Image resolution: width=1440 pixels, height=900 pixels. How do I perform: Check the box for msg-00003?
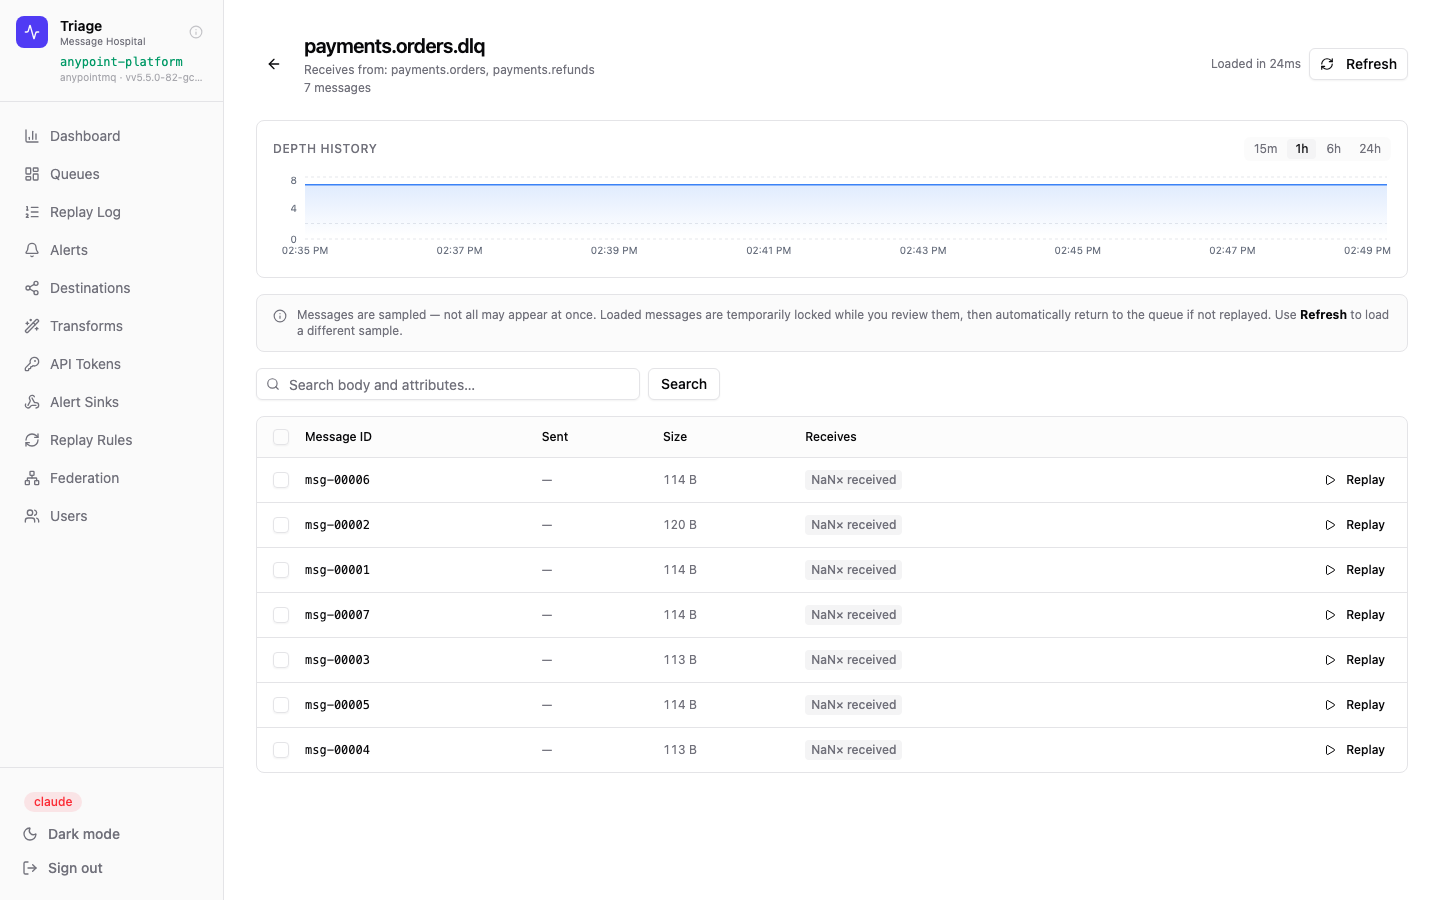pyautogui.click(x=281, y=660)
